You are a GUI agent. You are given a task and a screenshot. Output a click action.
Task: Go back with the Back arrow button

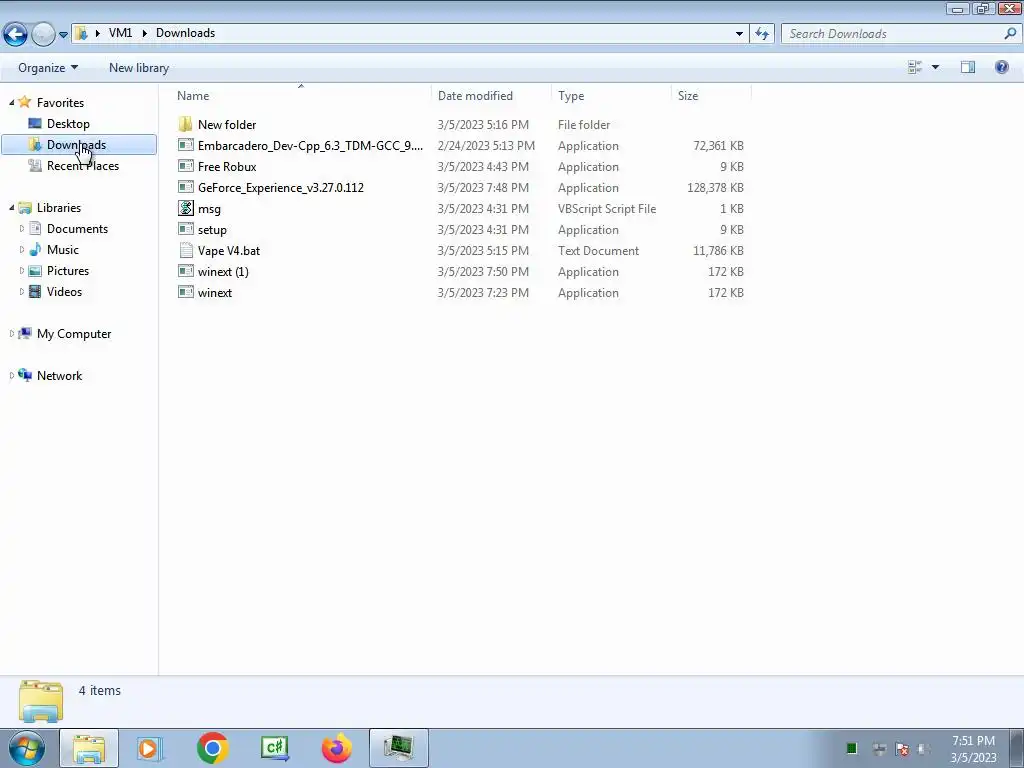[x=15, y=34]
